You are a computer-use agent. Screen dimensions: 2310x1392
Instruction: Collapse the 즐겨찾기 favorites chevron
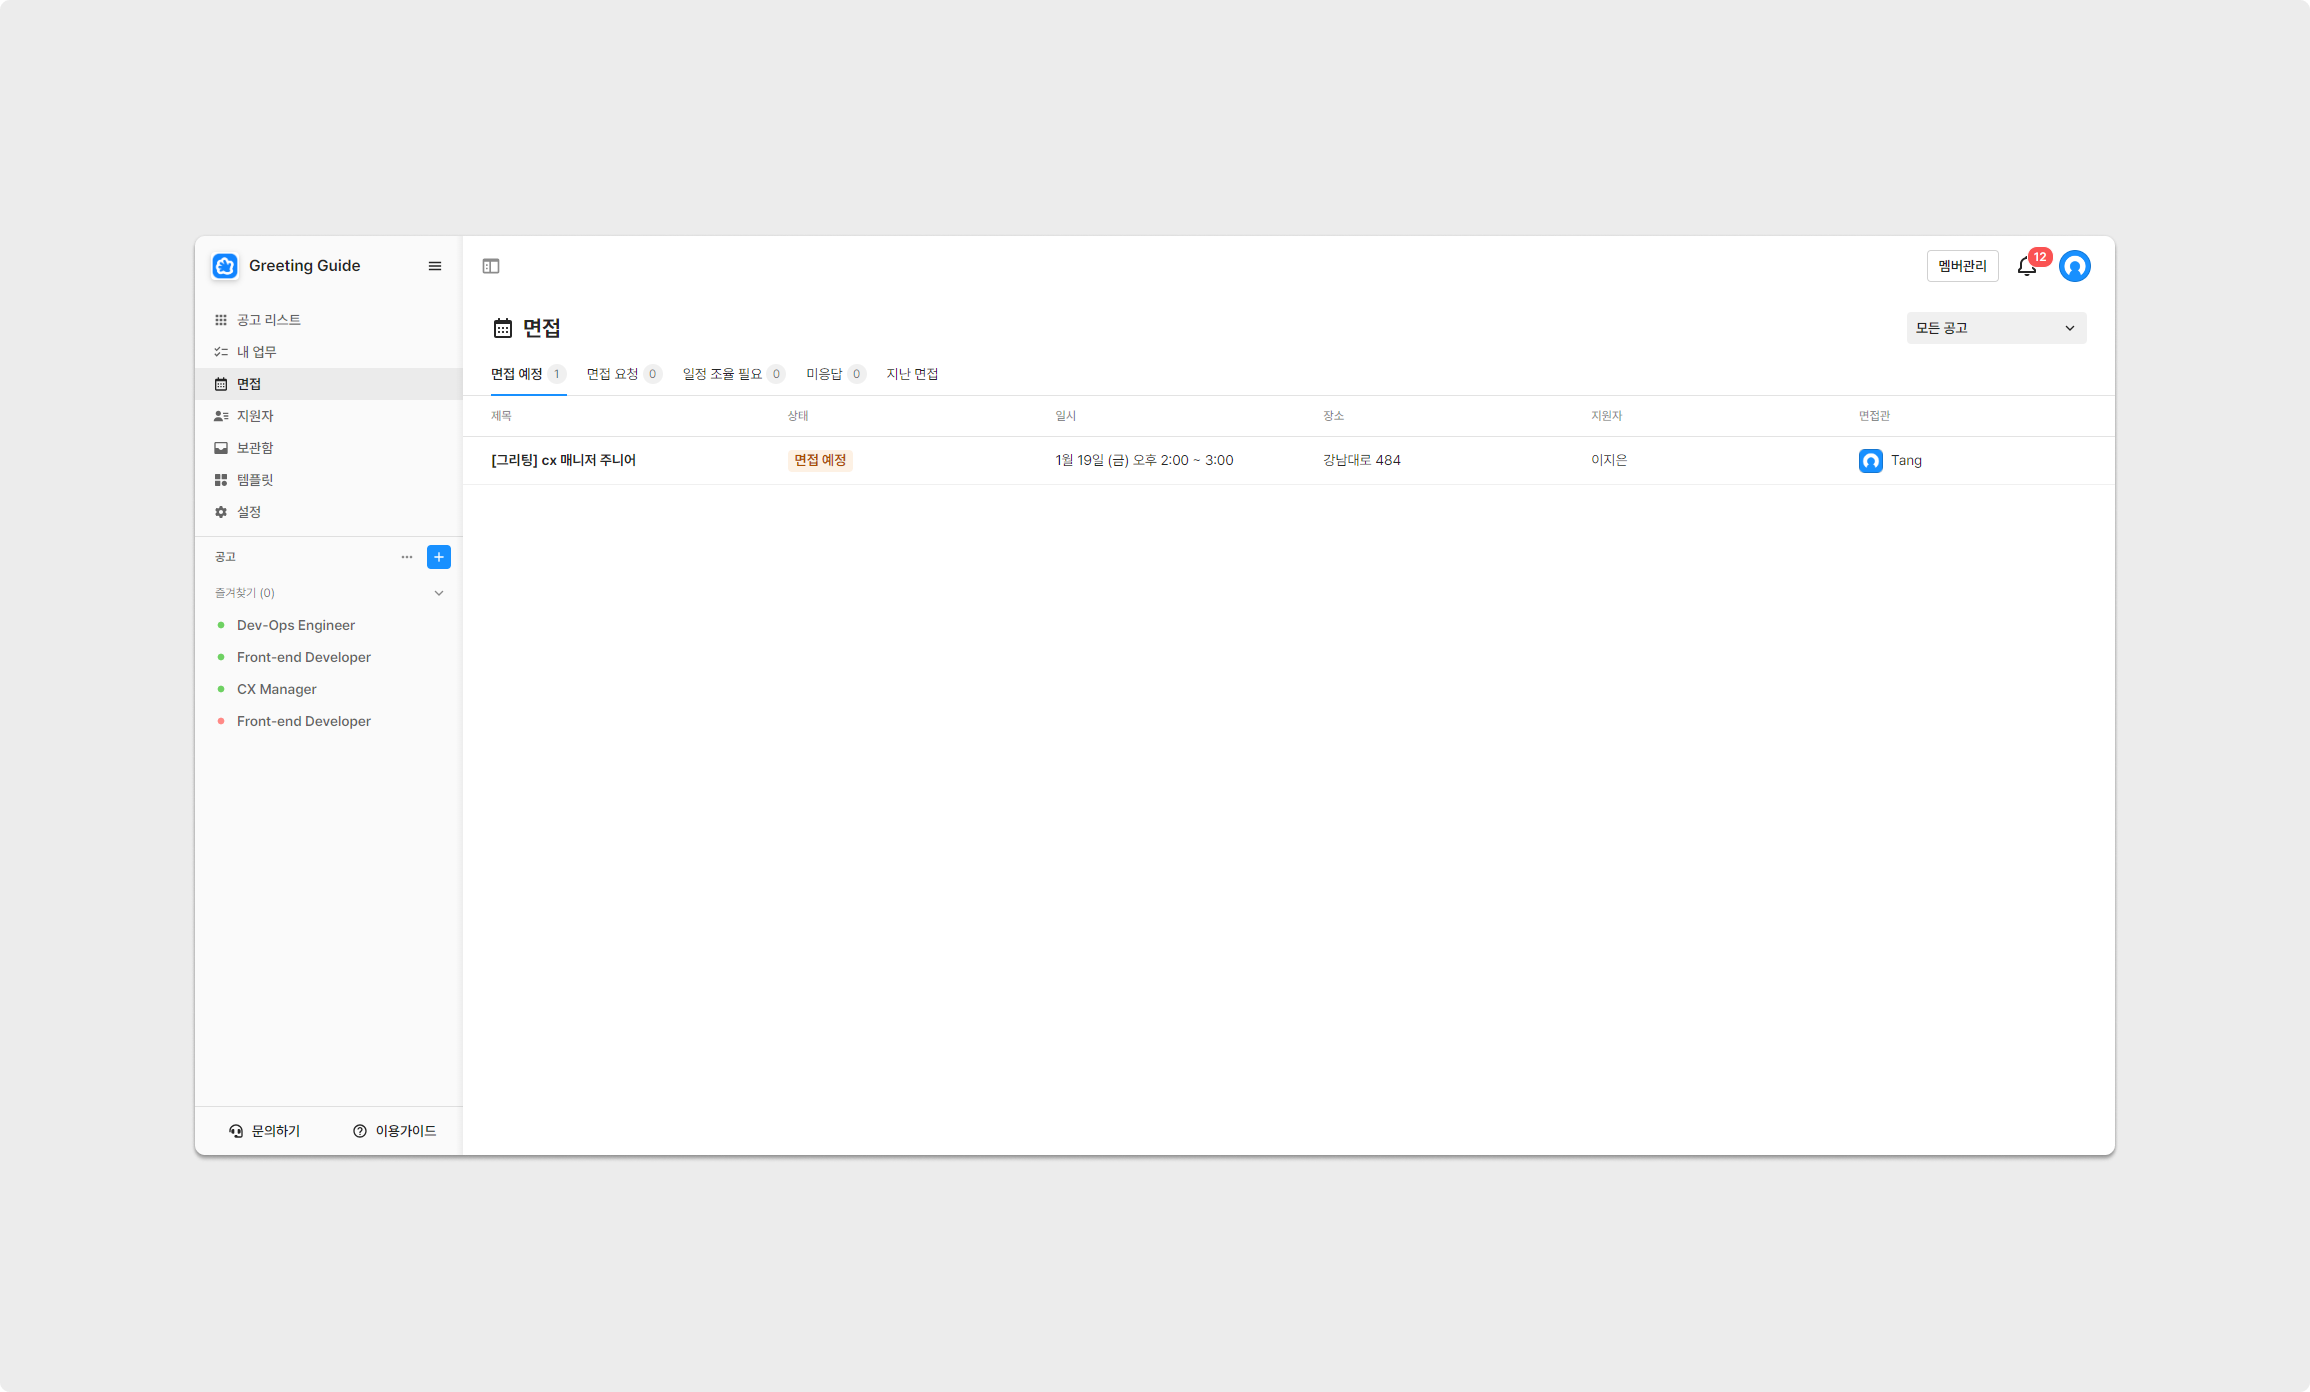coord(438,593)
